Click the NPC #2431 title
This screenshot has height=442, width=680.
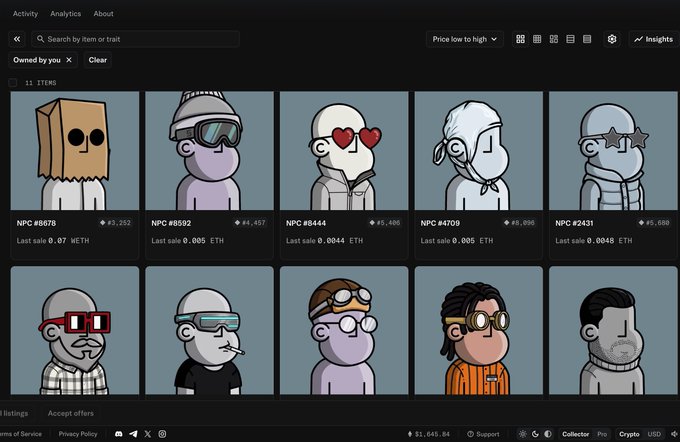pyautogui.click(x=574, y=223)
